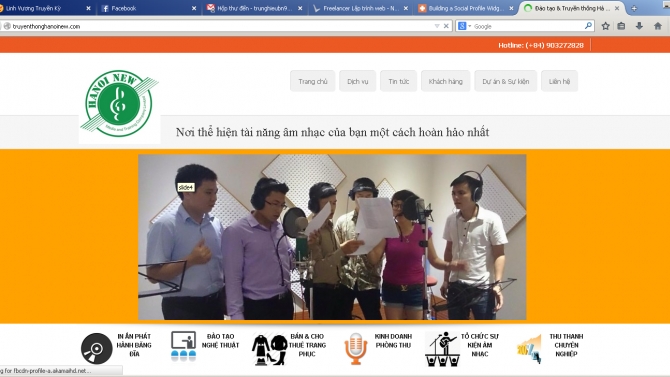
Task: Click the guitarist stage icon for Tổ chức sự kiện
Action: (x=442, y=349)
